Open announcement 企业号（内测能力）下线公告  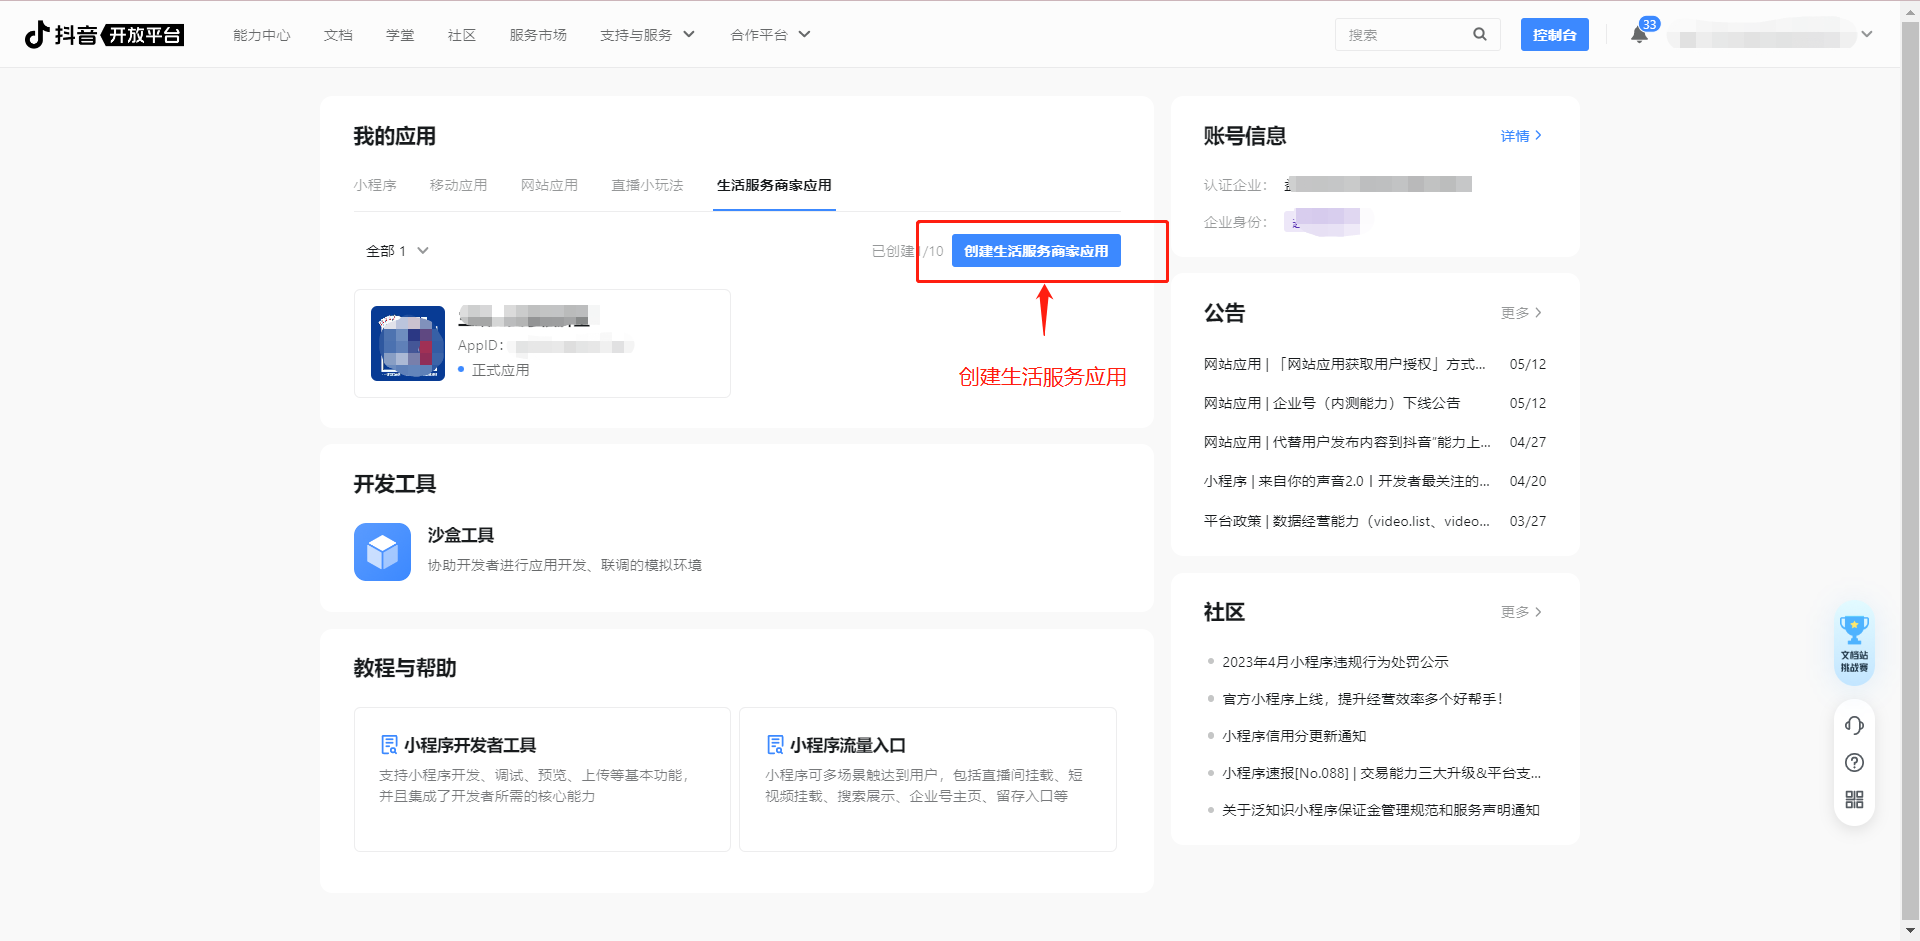(x=1332, y=403)
